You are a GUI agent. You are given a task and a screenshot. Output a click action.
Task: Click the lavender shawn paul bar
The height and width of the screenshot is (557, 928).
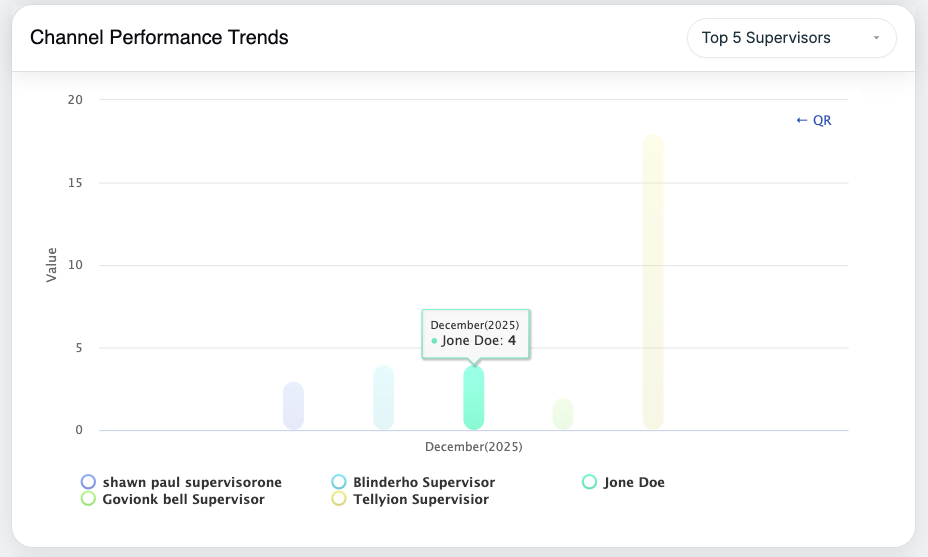(x=293, y=406)
